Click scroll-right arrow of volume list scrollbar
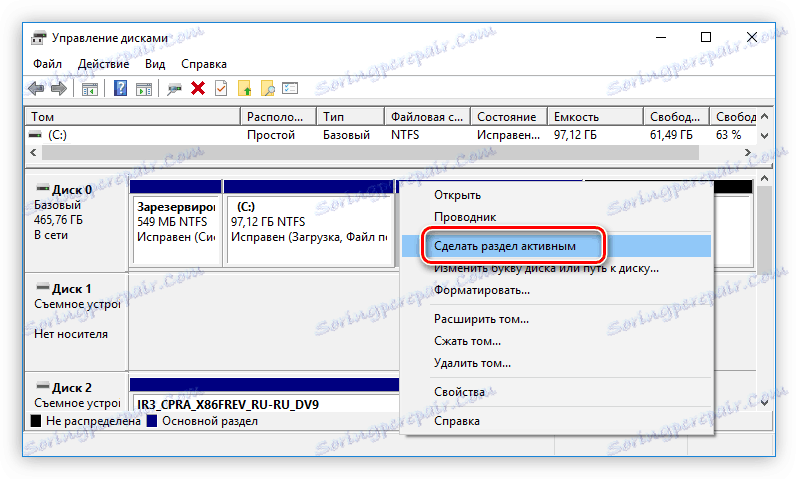 pyautogui.click(x=748, y=152)
